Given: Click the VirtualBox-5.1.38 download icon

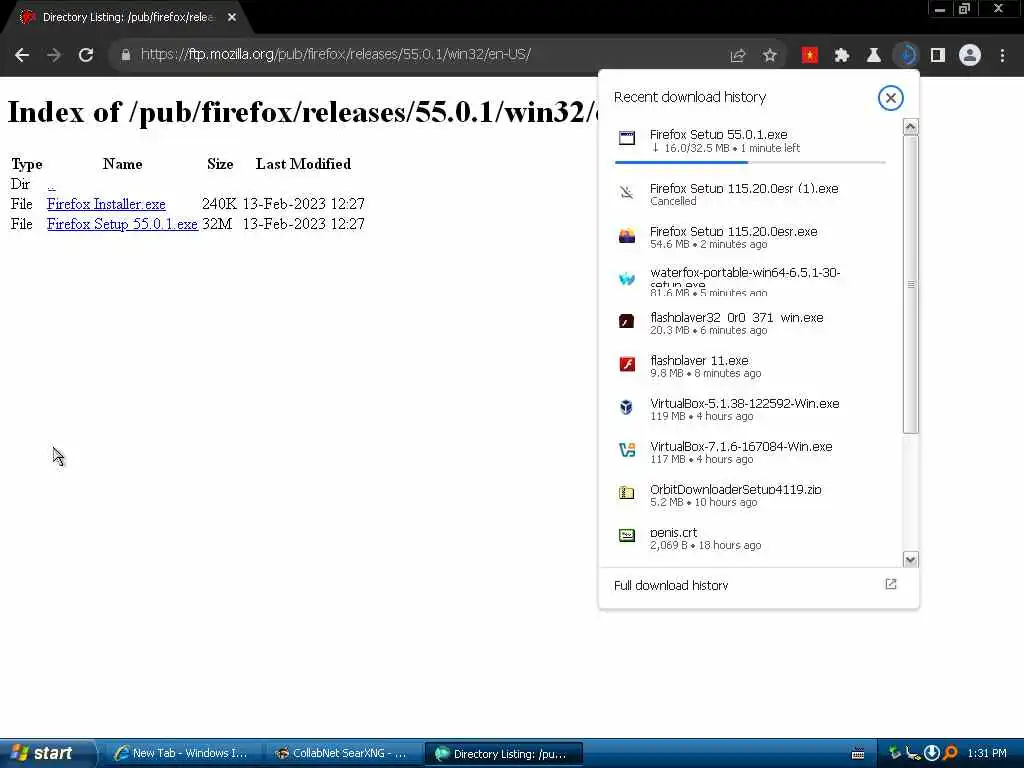Looking at the screenshot, I should tap(626, 408).
